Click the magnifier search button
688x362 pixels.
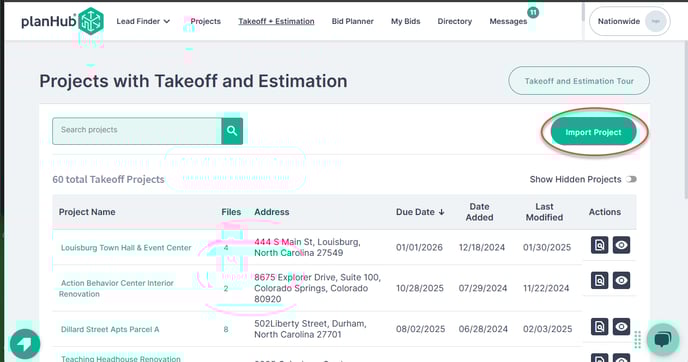coord(232,131)
